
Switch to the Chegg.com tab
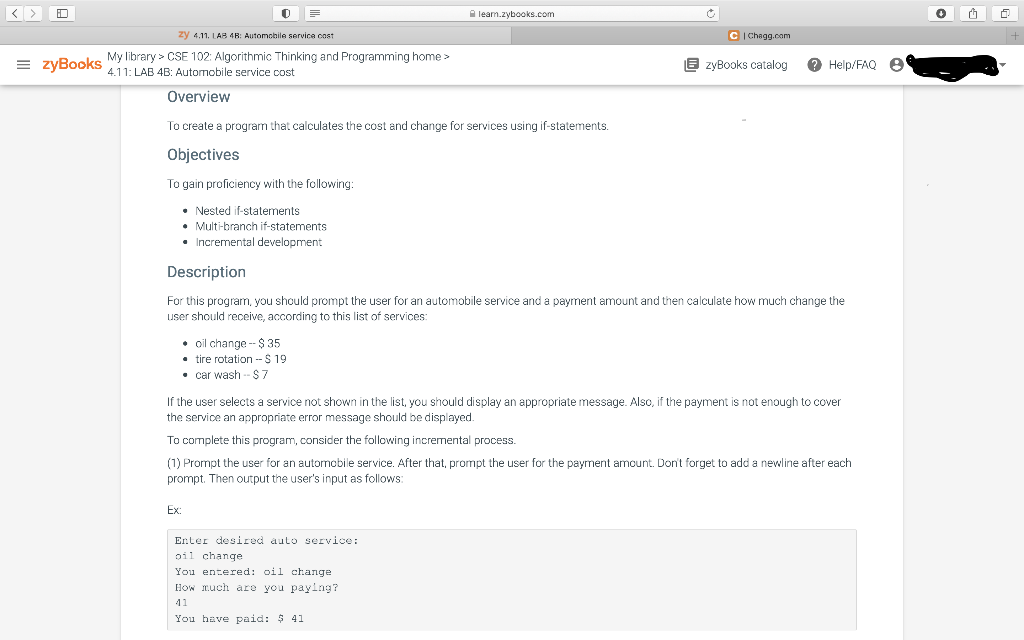coord(765,34)
